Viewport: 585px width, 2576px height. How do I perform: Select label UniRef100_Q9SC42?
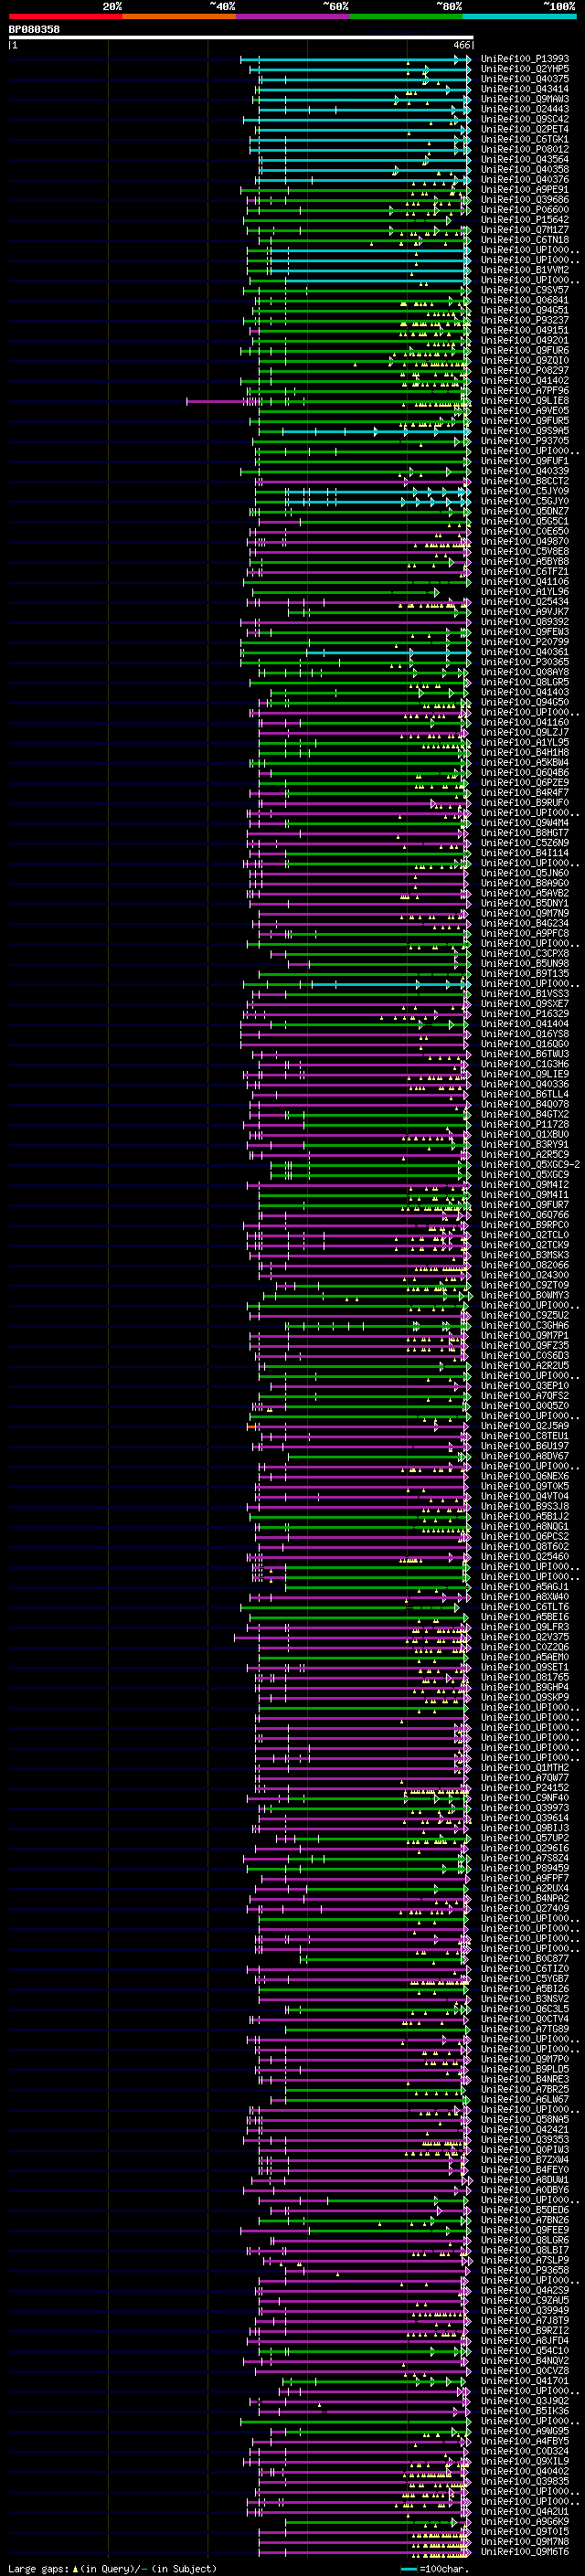coord(525,119)
